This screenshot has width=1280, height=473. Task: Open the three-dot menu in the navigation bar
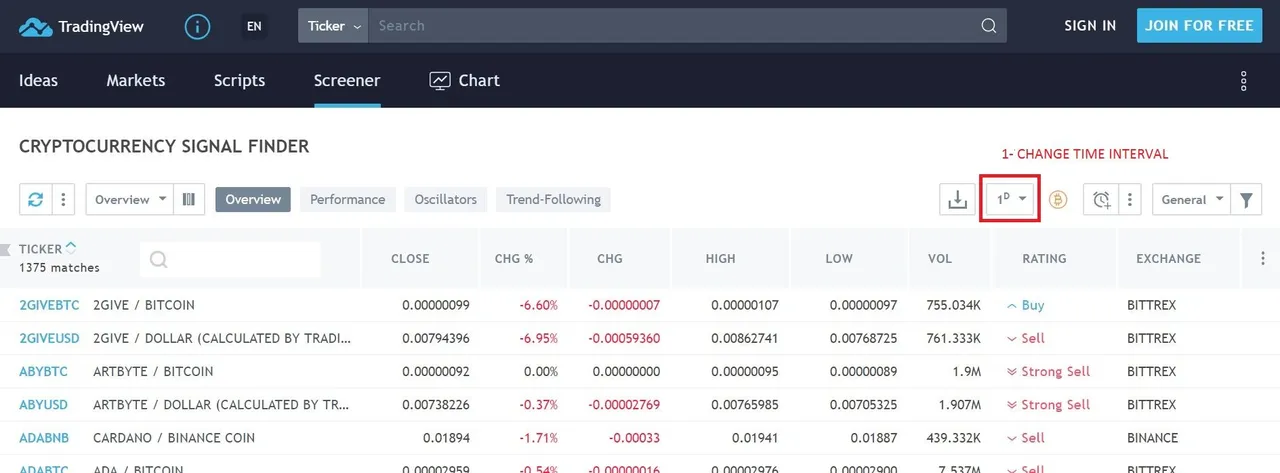point(1244,81)
